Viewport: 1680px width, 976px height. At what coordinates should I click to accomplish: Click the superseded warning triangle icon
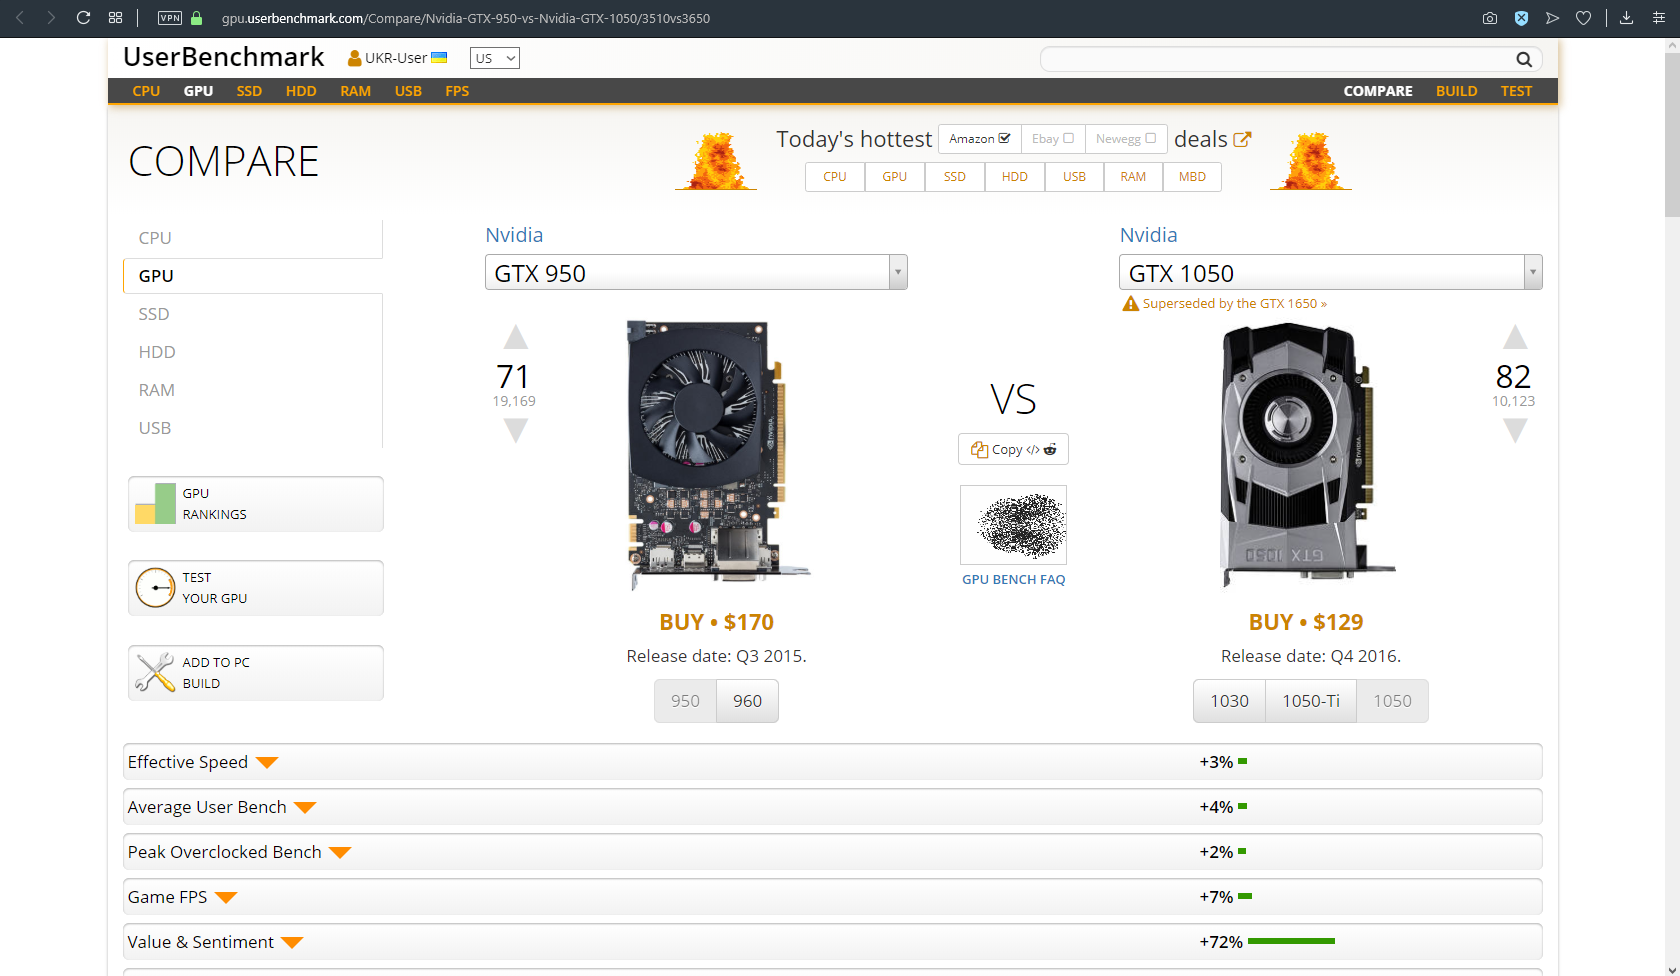(x=1131, y=304)
